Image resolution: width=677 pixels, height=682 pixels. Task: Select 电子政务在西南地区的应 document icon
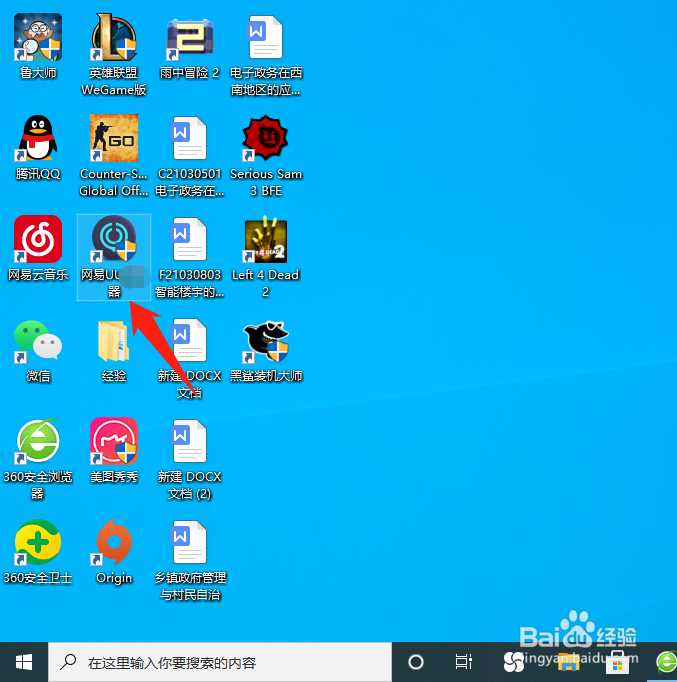coord(266,37)
